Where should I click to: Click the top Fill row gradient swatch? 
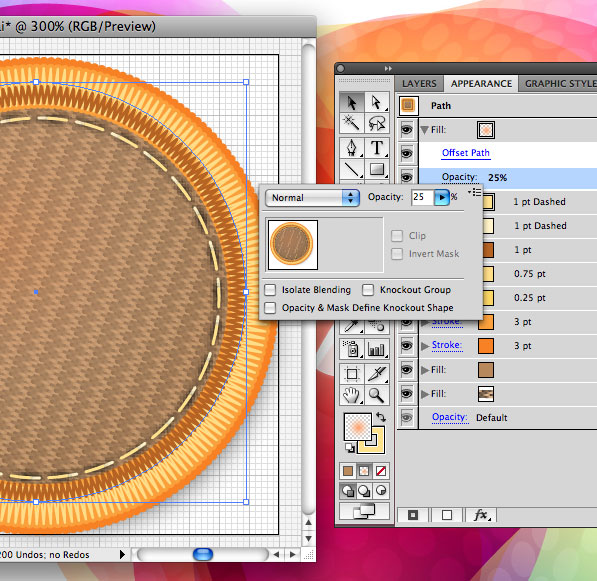coord(486,130)
